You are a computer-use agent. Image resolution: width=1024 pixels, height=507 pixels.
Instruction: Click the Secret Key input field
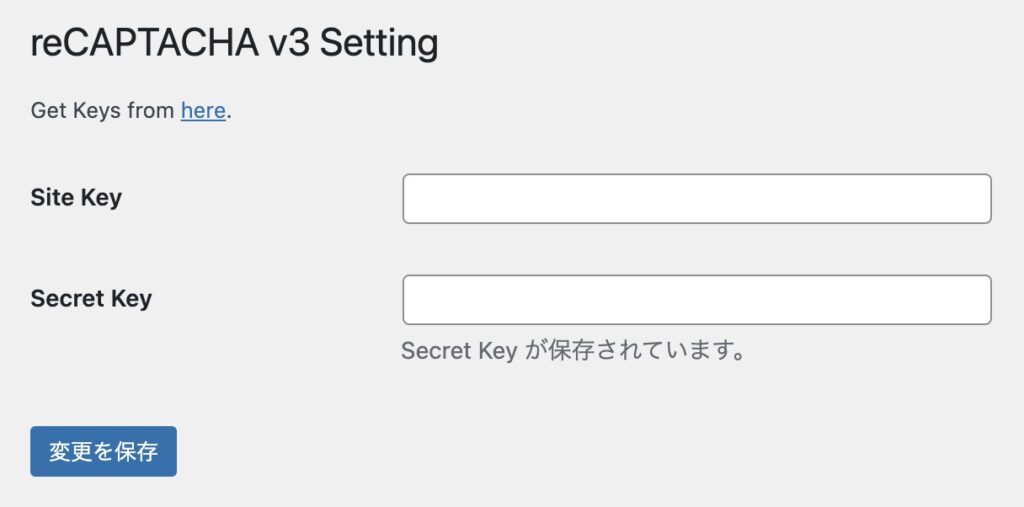[x=696, y=300]
